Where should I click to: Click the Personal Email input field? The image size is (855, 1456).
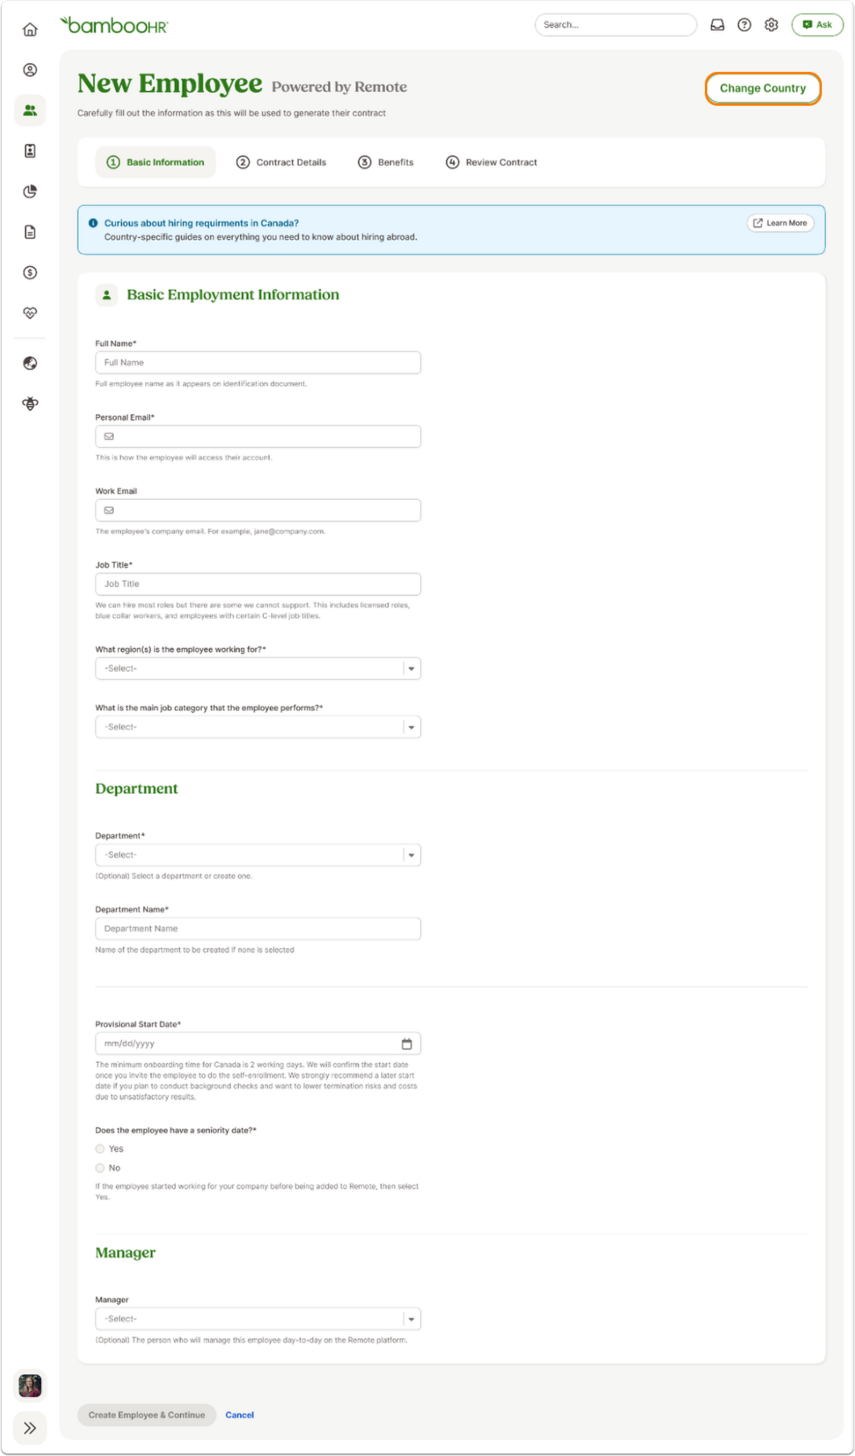[258, 437]
